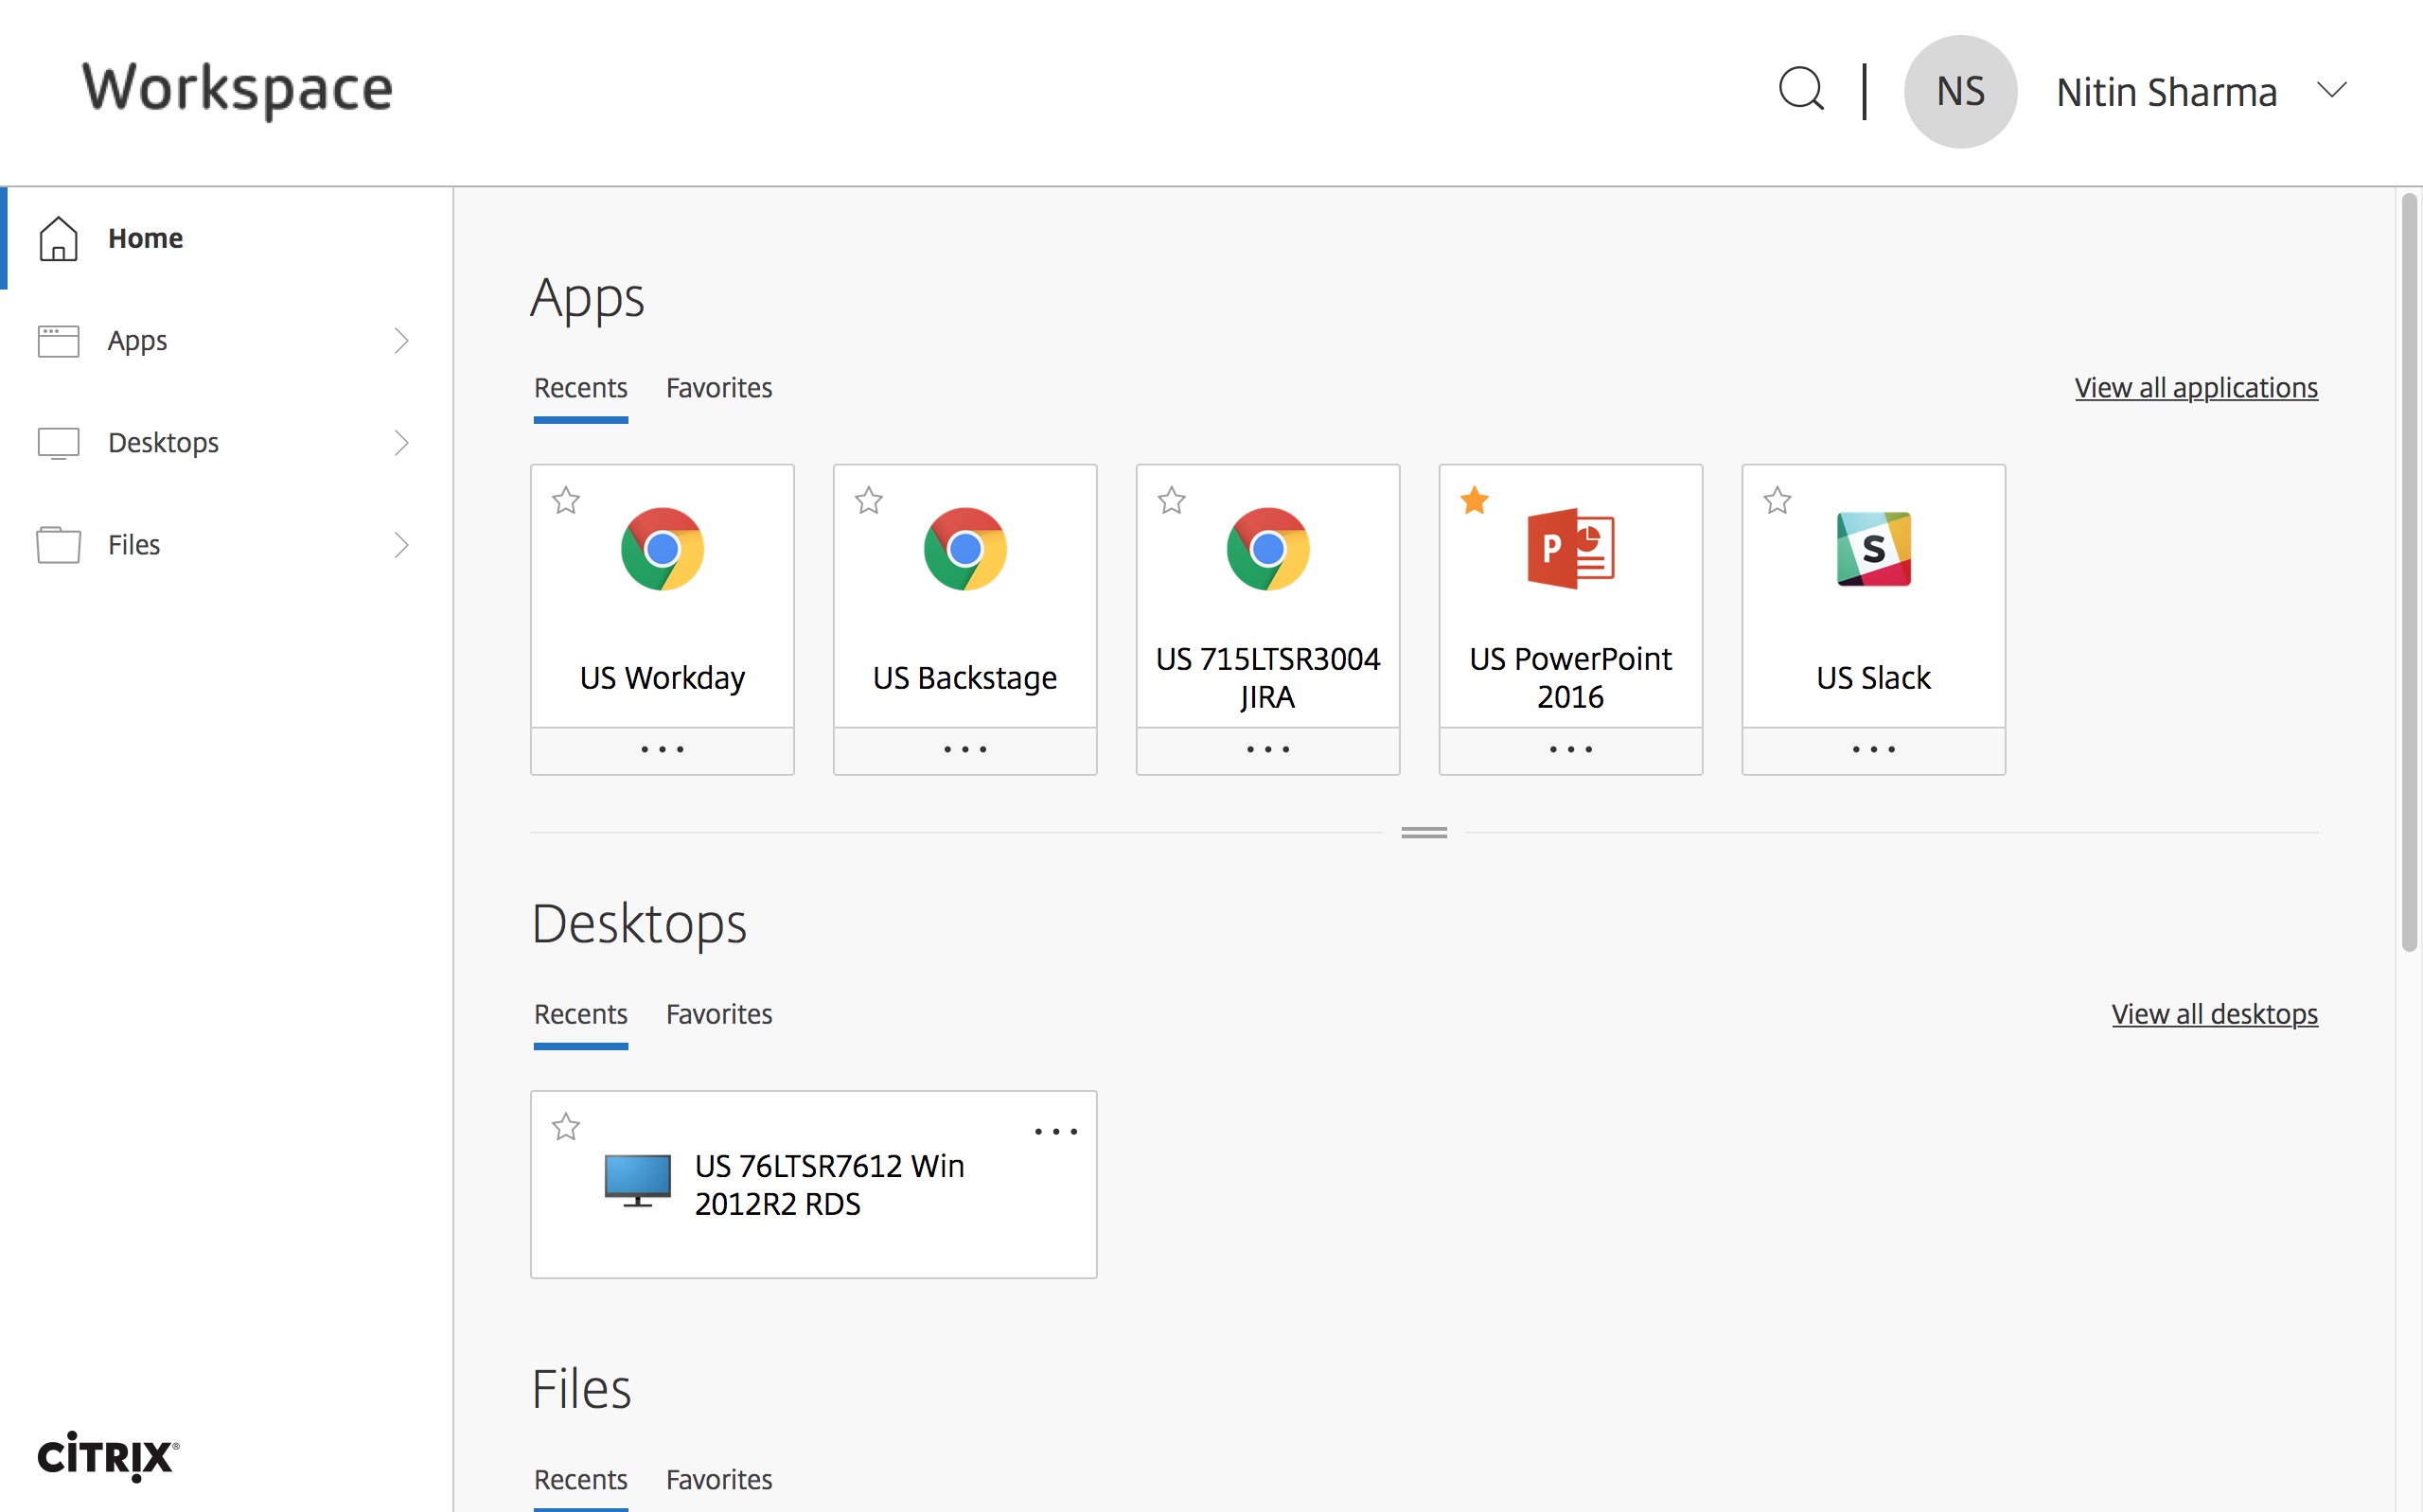The height and width of the screenshot is (1512, 2423).
Task: Click View all desktops link
Action: [x=2214, y=1014]
